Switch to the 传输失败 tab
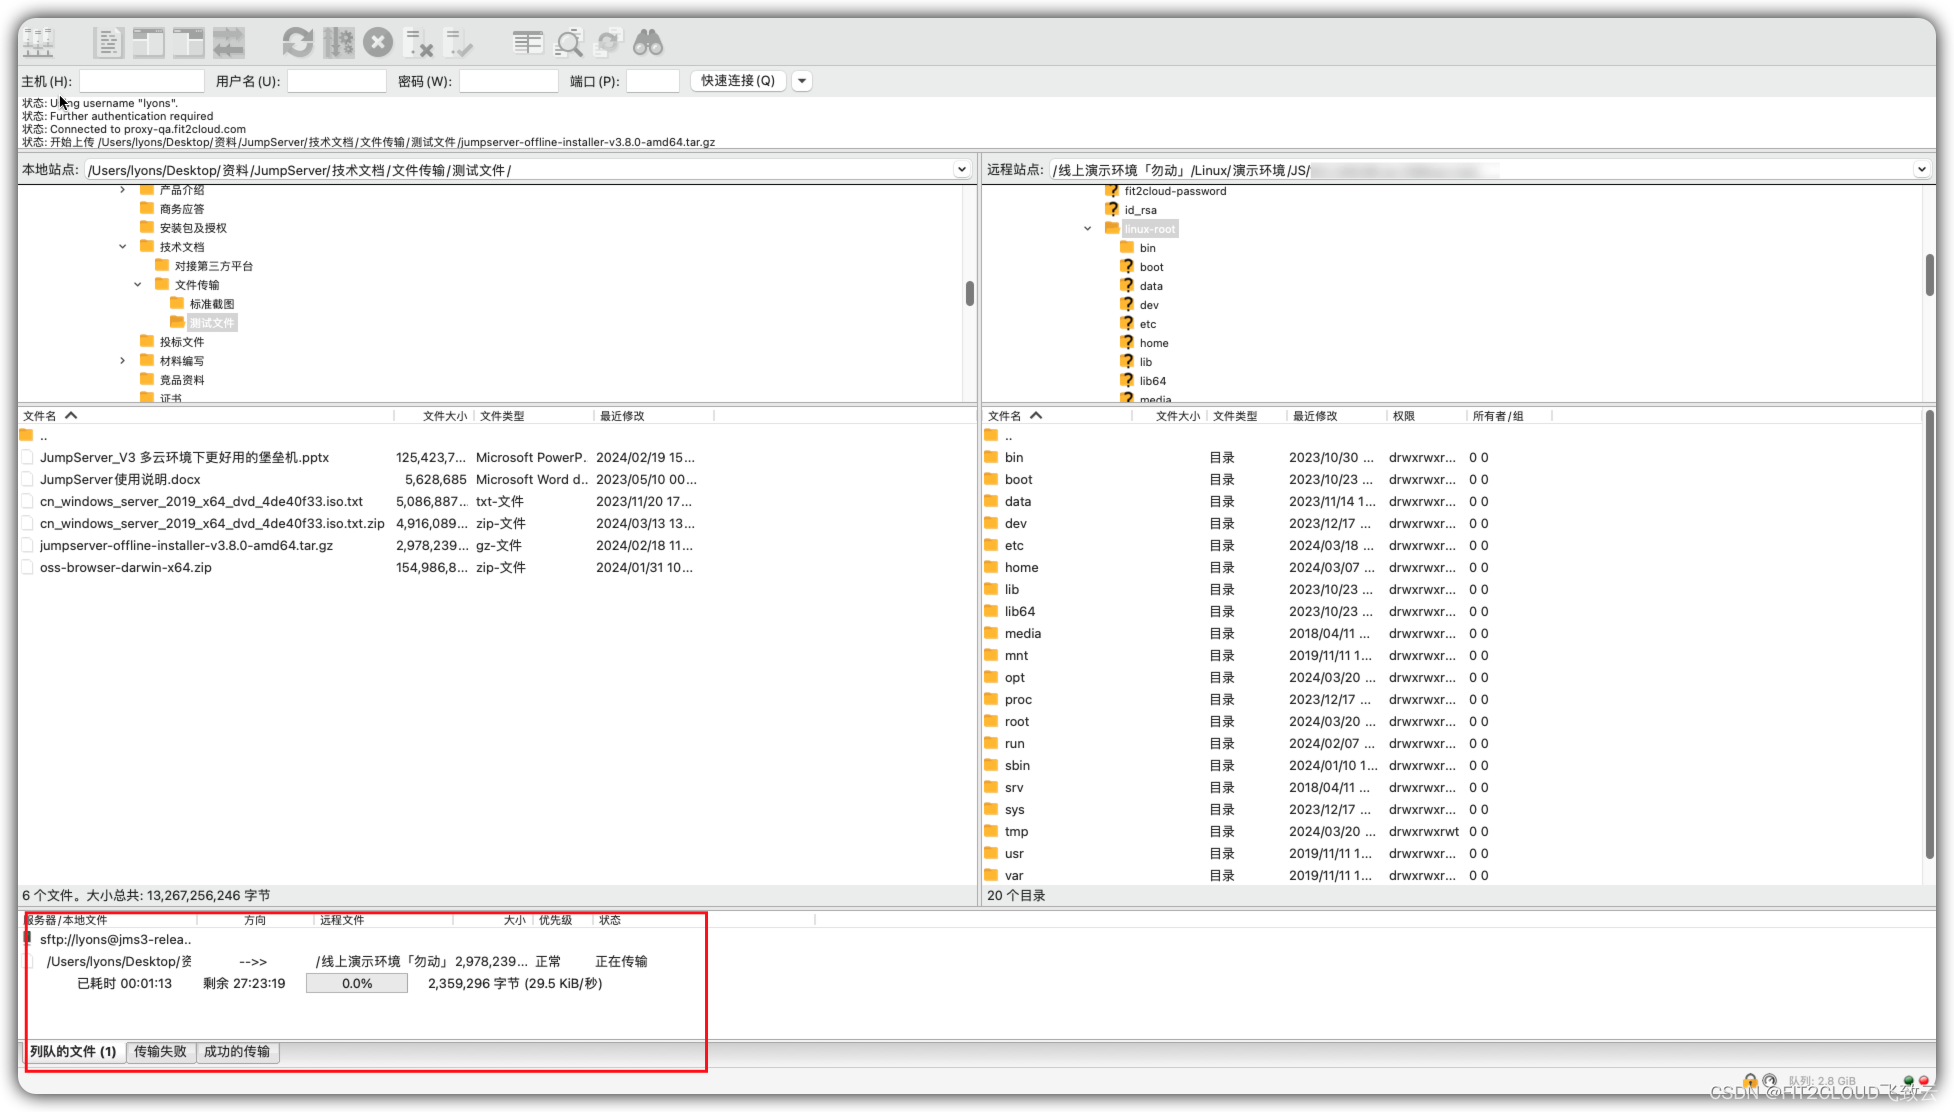Screen dimensions: 1954x1112 (160, 1052)
